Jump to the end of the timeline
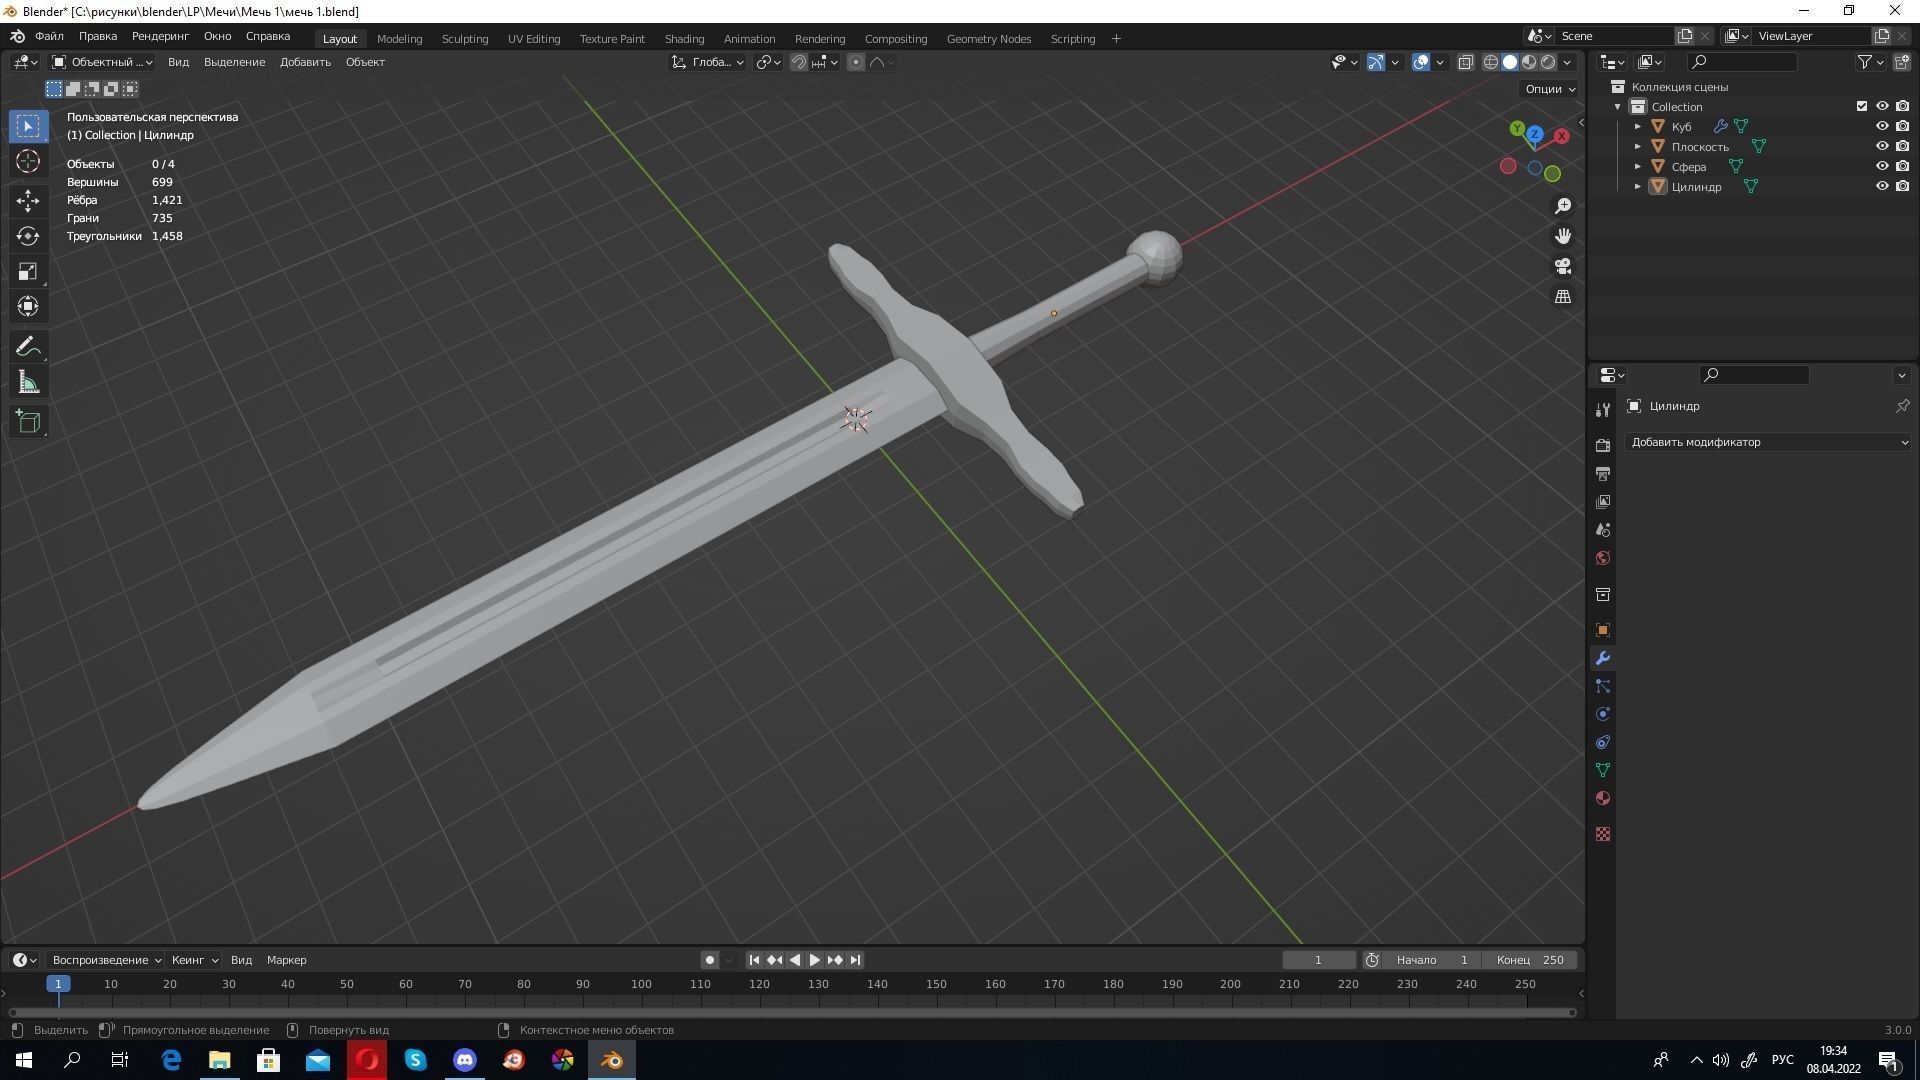 coord(855,960)
